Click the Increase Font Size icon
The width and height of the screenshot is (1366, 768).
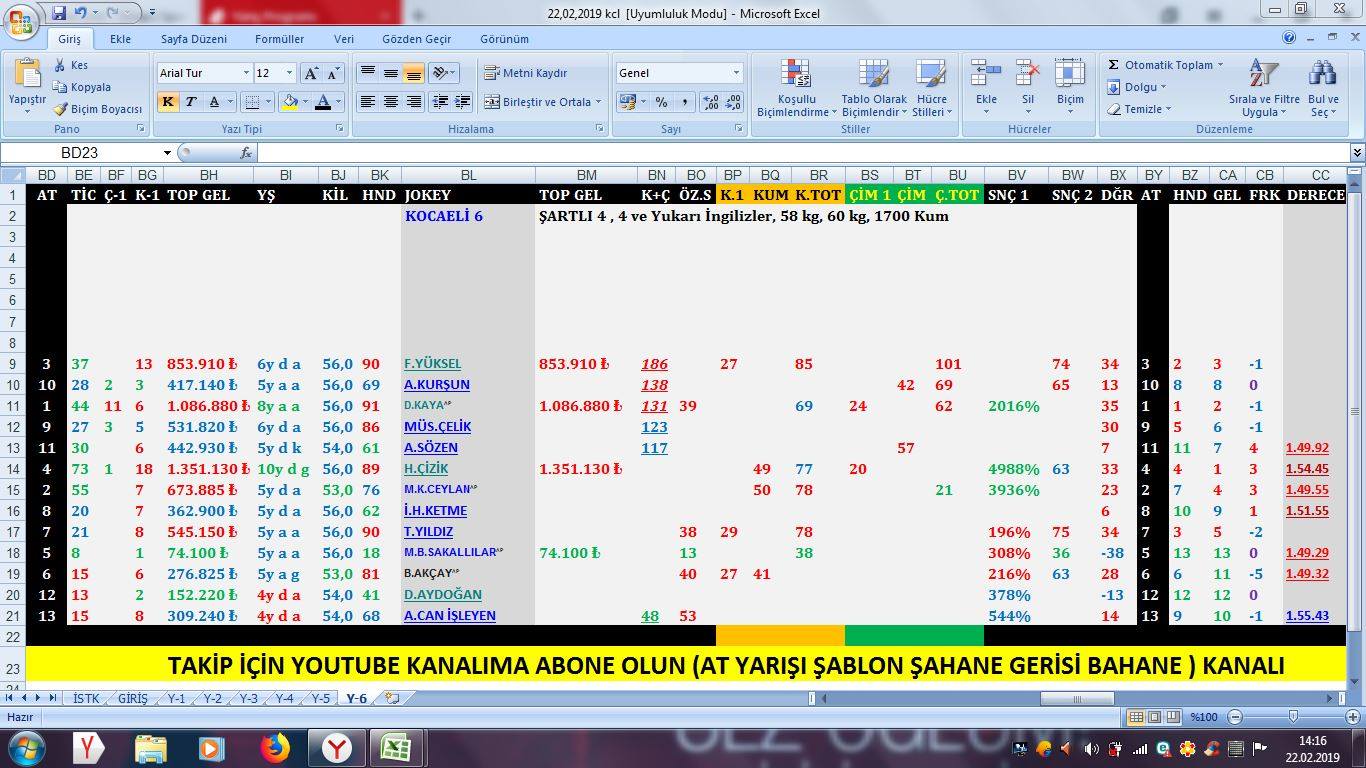(x=312, y=73)
